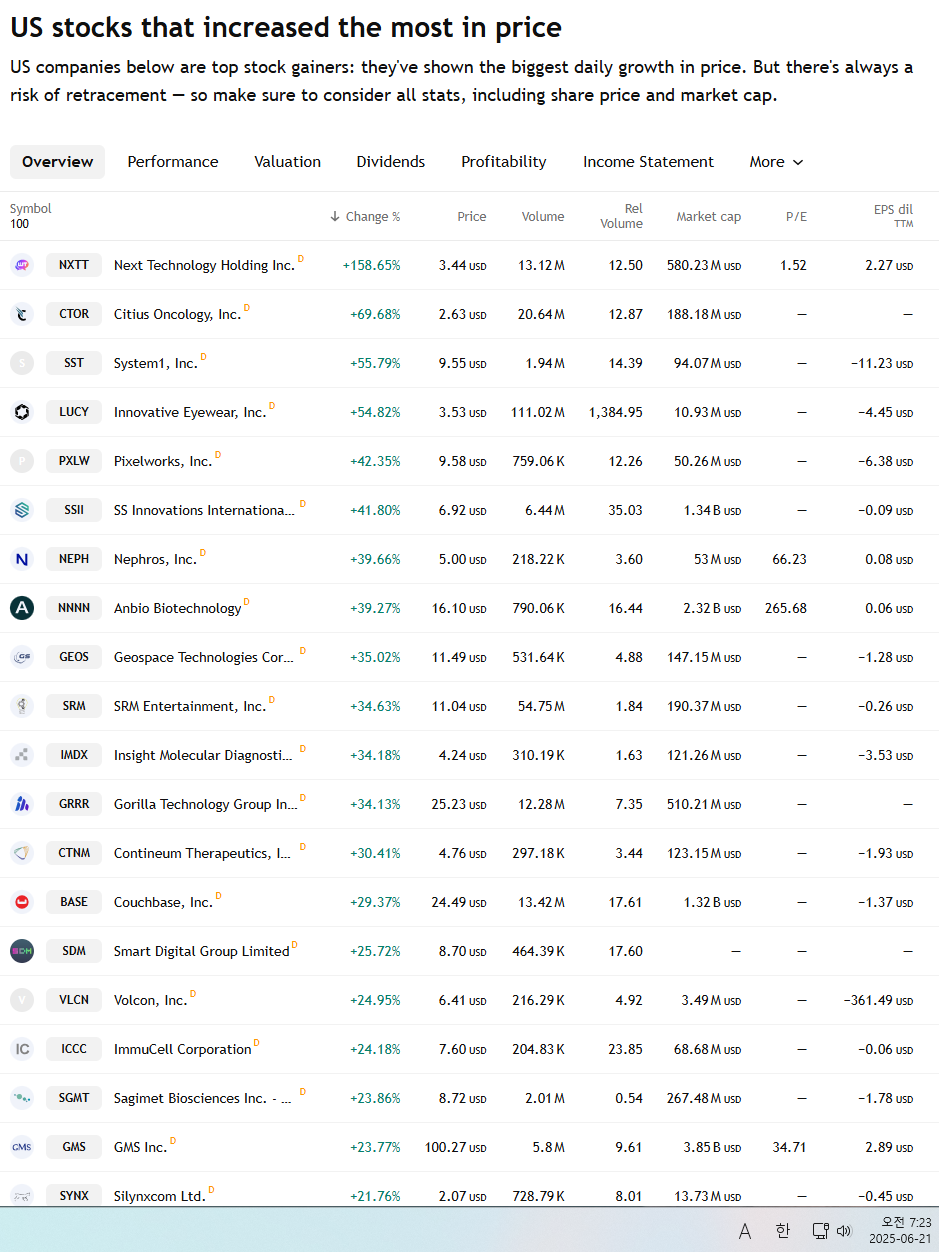
Task: Click the Sagimet Biosciences logo icon
Action: pos(22,1098)
